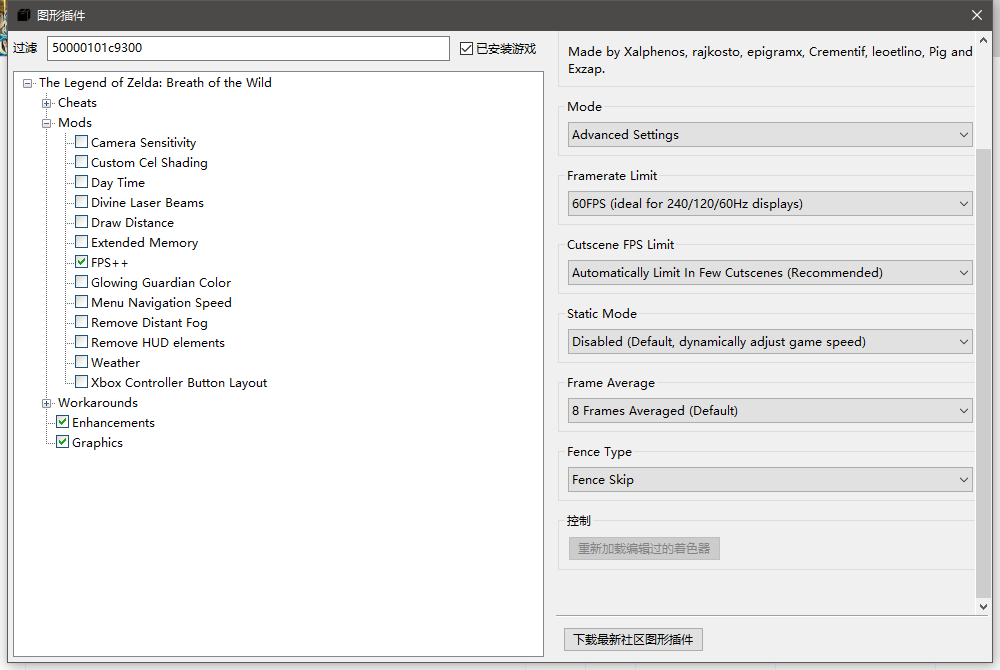Enable the Draw Distance mod checkbox
Image resolution: width=1000 pixels, height=670 pixels.
(x=82, y=222)
